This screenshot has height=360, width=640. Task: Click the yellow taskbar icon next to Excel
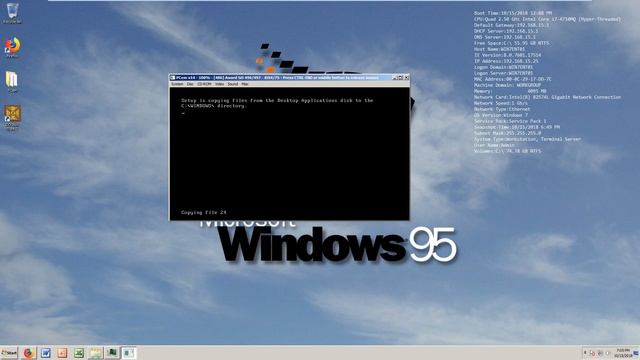(96, 353)
